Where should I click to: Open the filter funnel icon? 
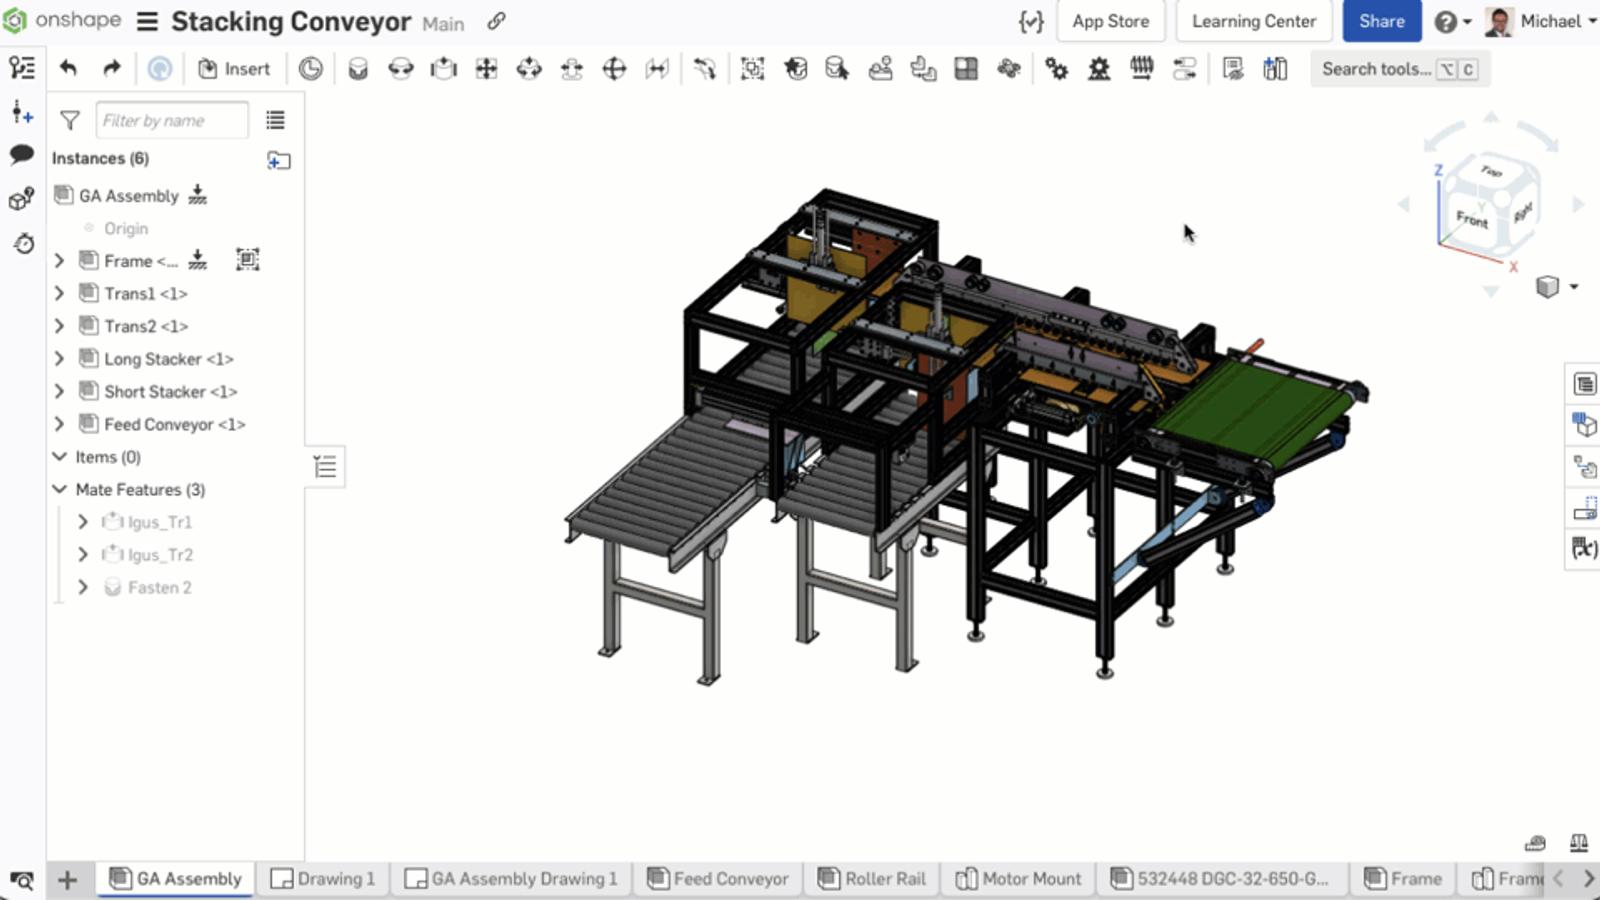coord(70,121)
